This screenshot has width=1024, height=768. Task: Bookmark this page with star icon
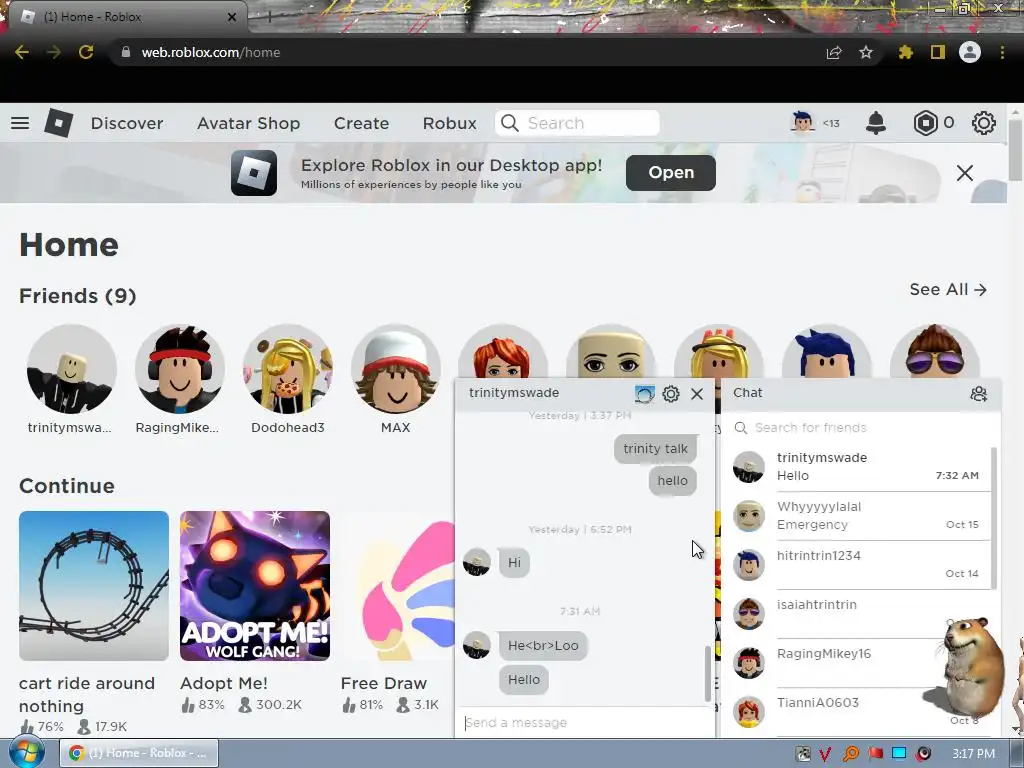[866, 52]
